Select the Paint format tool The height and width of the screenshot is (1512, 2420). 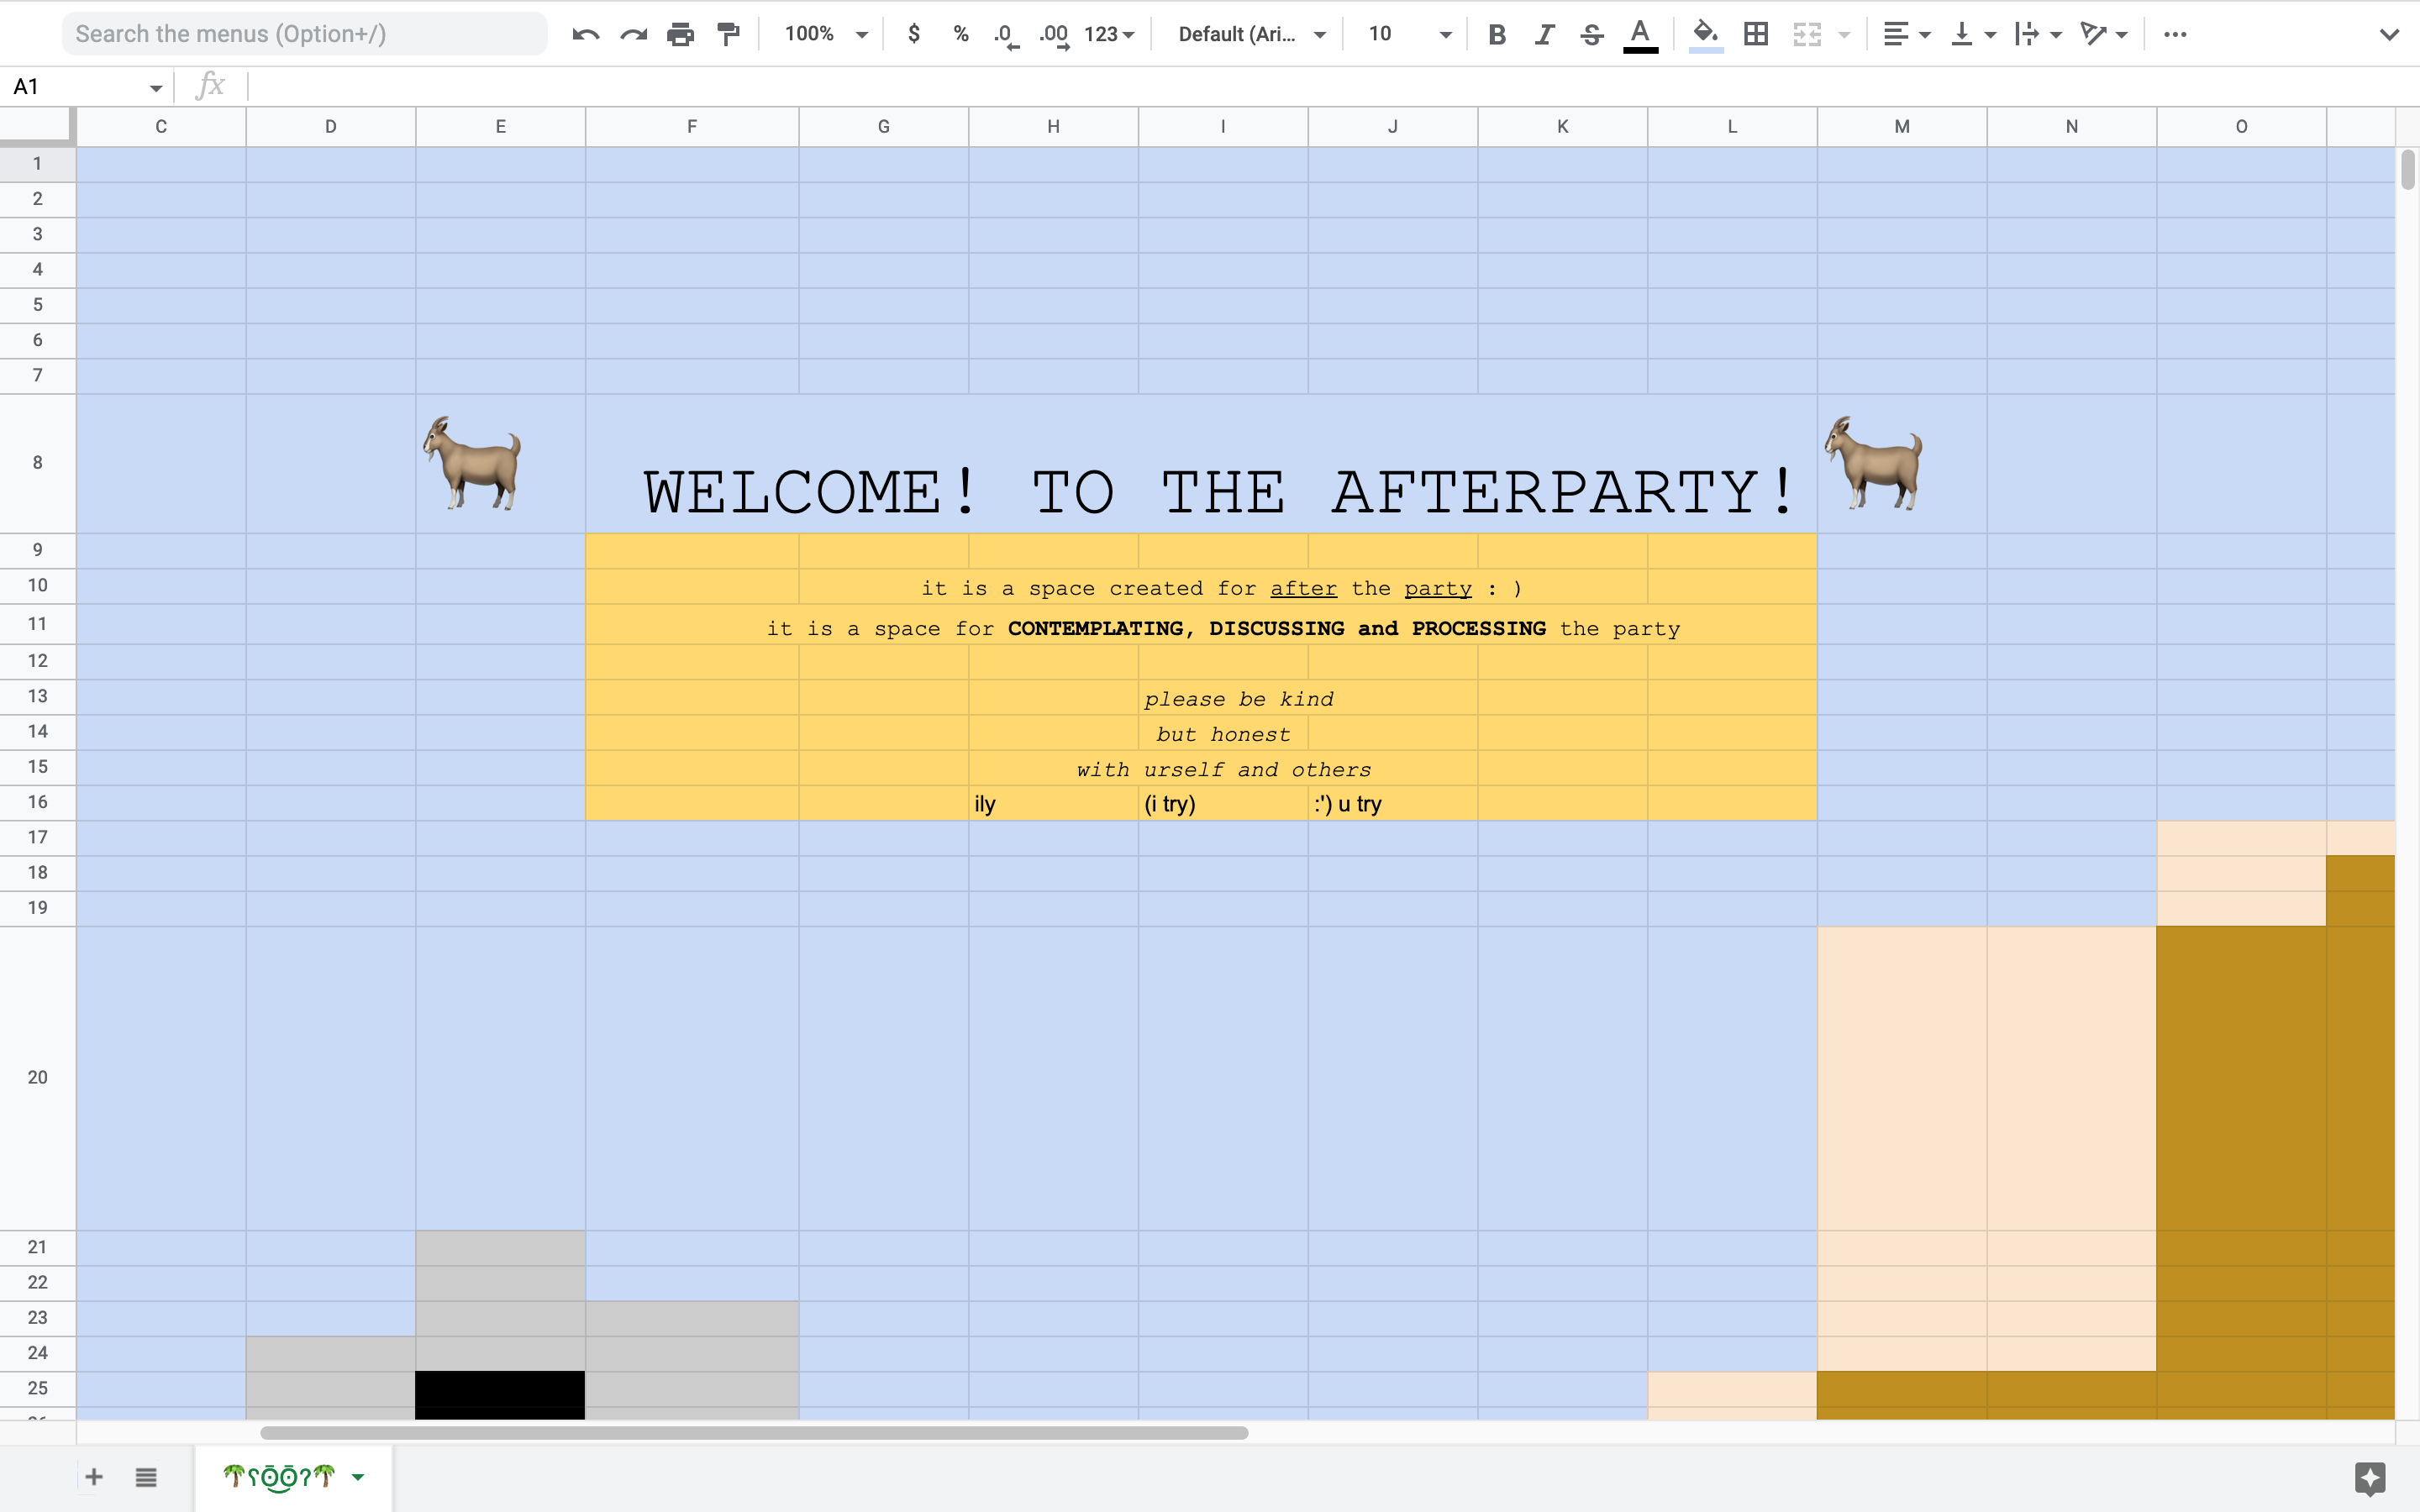pyautogui.click(x=728, y=35)
